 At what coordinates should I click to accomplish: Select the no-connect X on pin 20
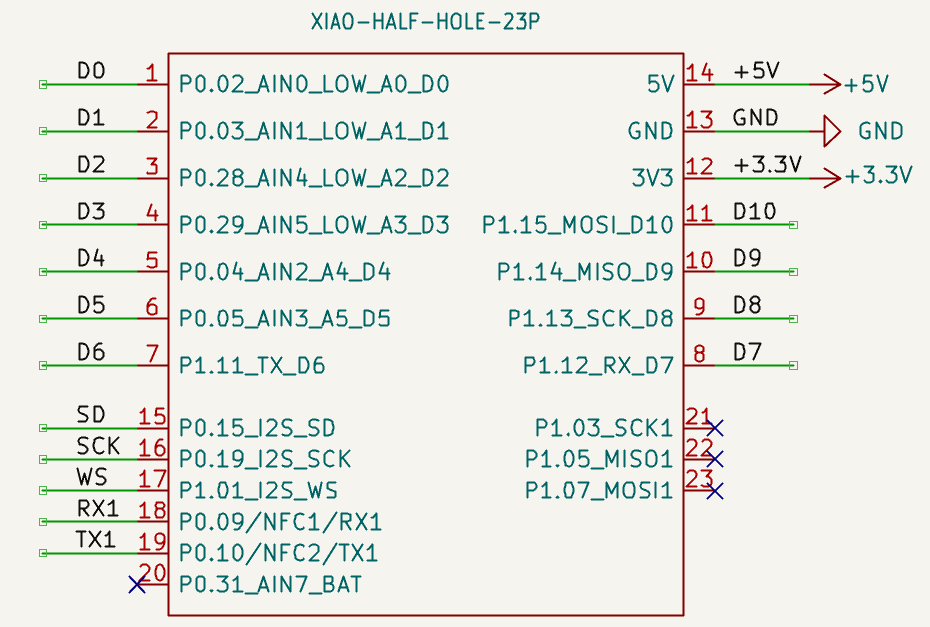pyautogui.click(x=137, y=585)
